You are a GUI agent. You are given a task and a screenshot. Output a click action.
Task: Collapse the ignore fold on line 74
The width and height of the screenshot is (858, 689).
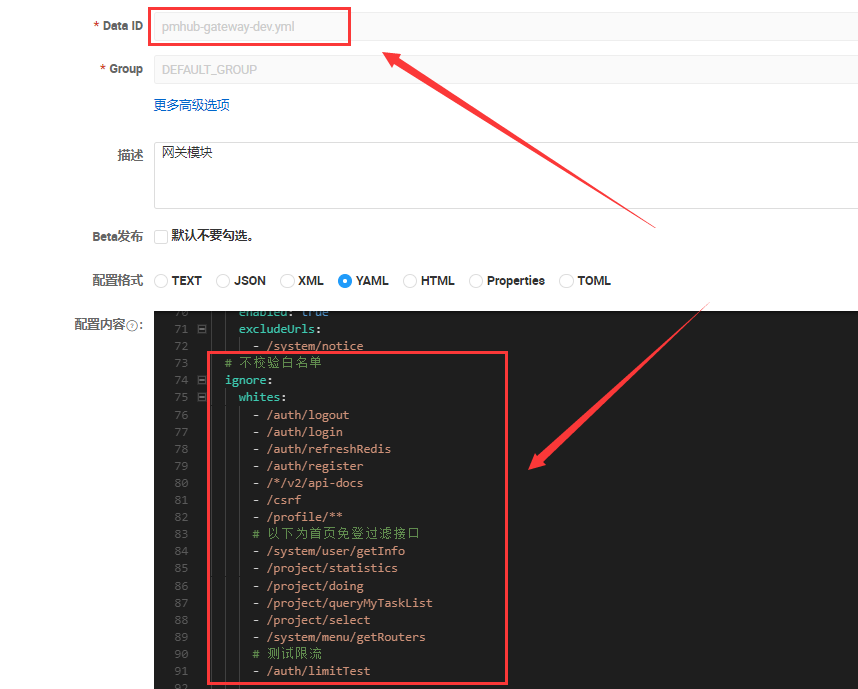[x=202, y=380]
